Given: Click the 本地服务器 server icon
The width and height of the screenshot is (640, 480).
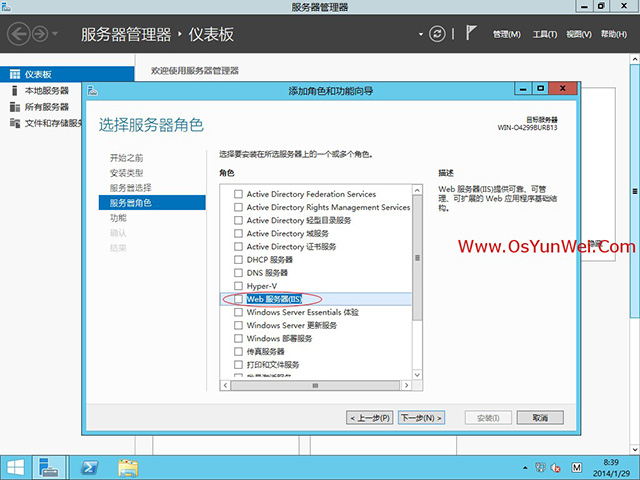Looking at the screenshot, I should coord(15,91).
